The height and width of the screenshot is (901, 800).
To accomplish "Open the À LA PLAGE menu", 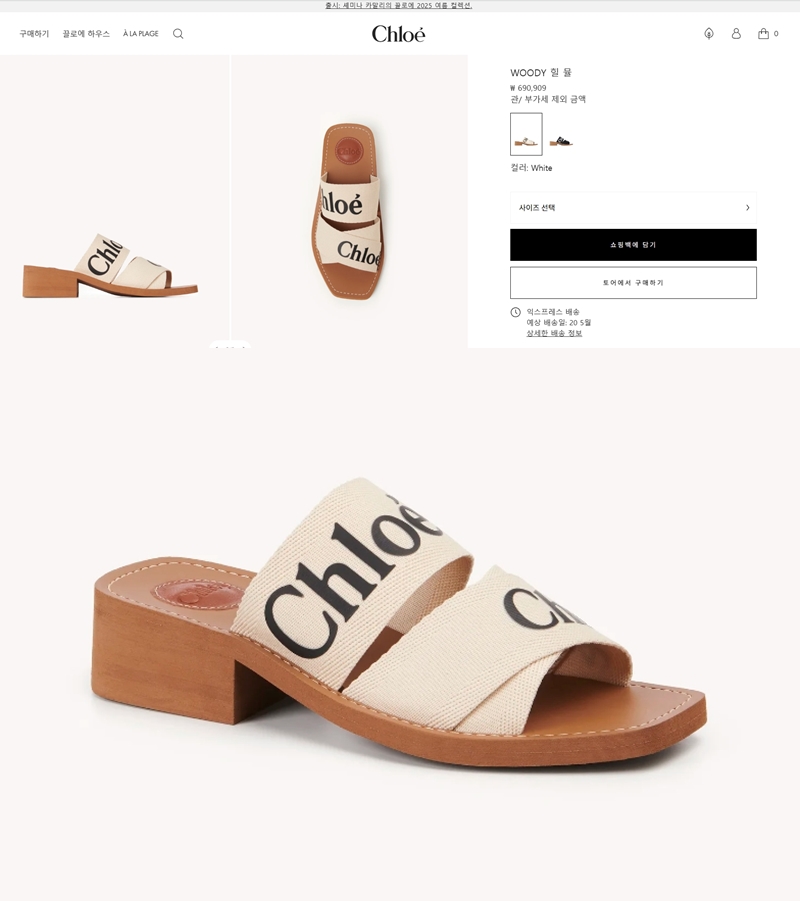I will click(x=141, y=34).
